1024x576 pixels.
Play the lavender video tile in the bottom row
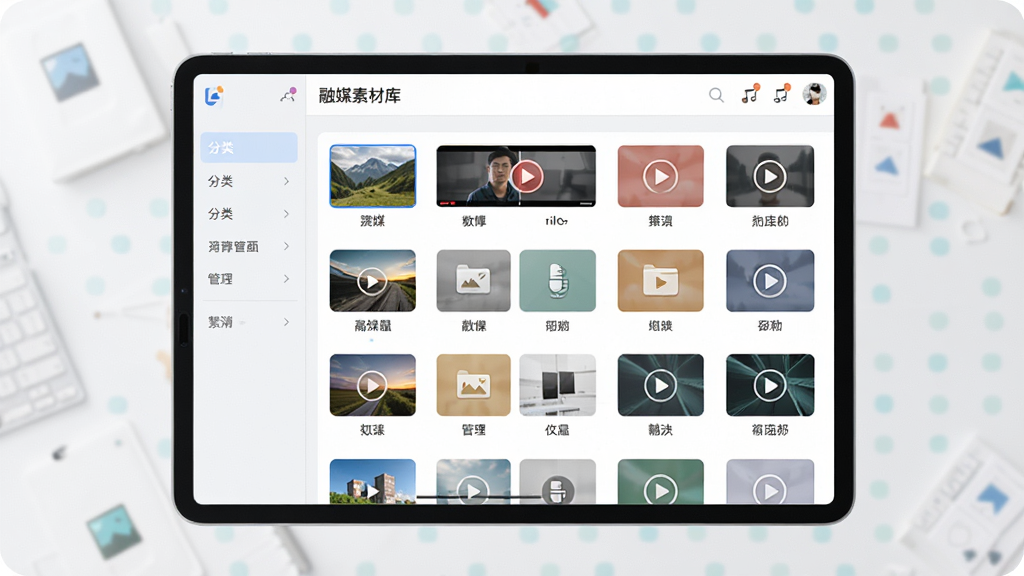point(770,482)
